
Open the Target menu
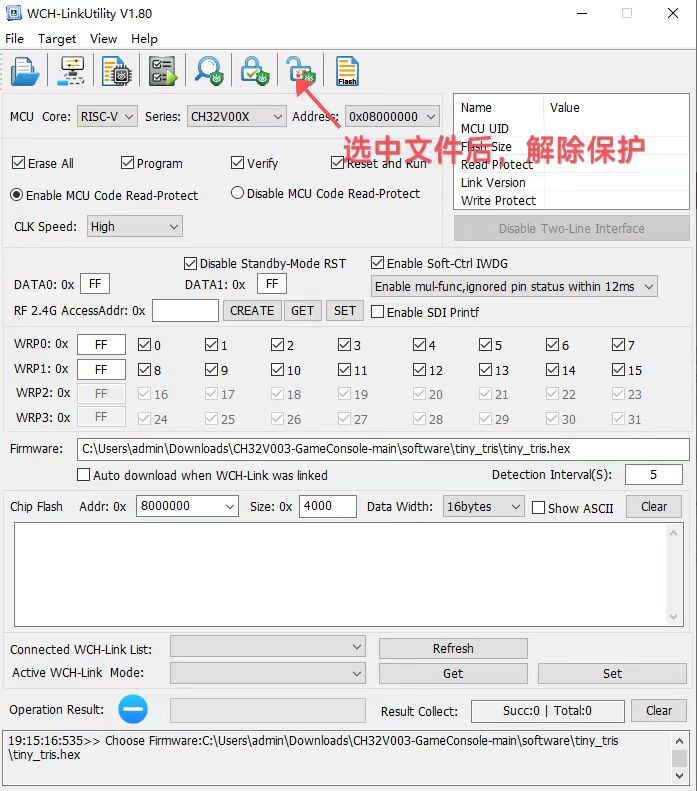coord(57,38)
